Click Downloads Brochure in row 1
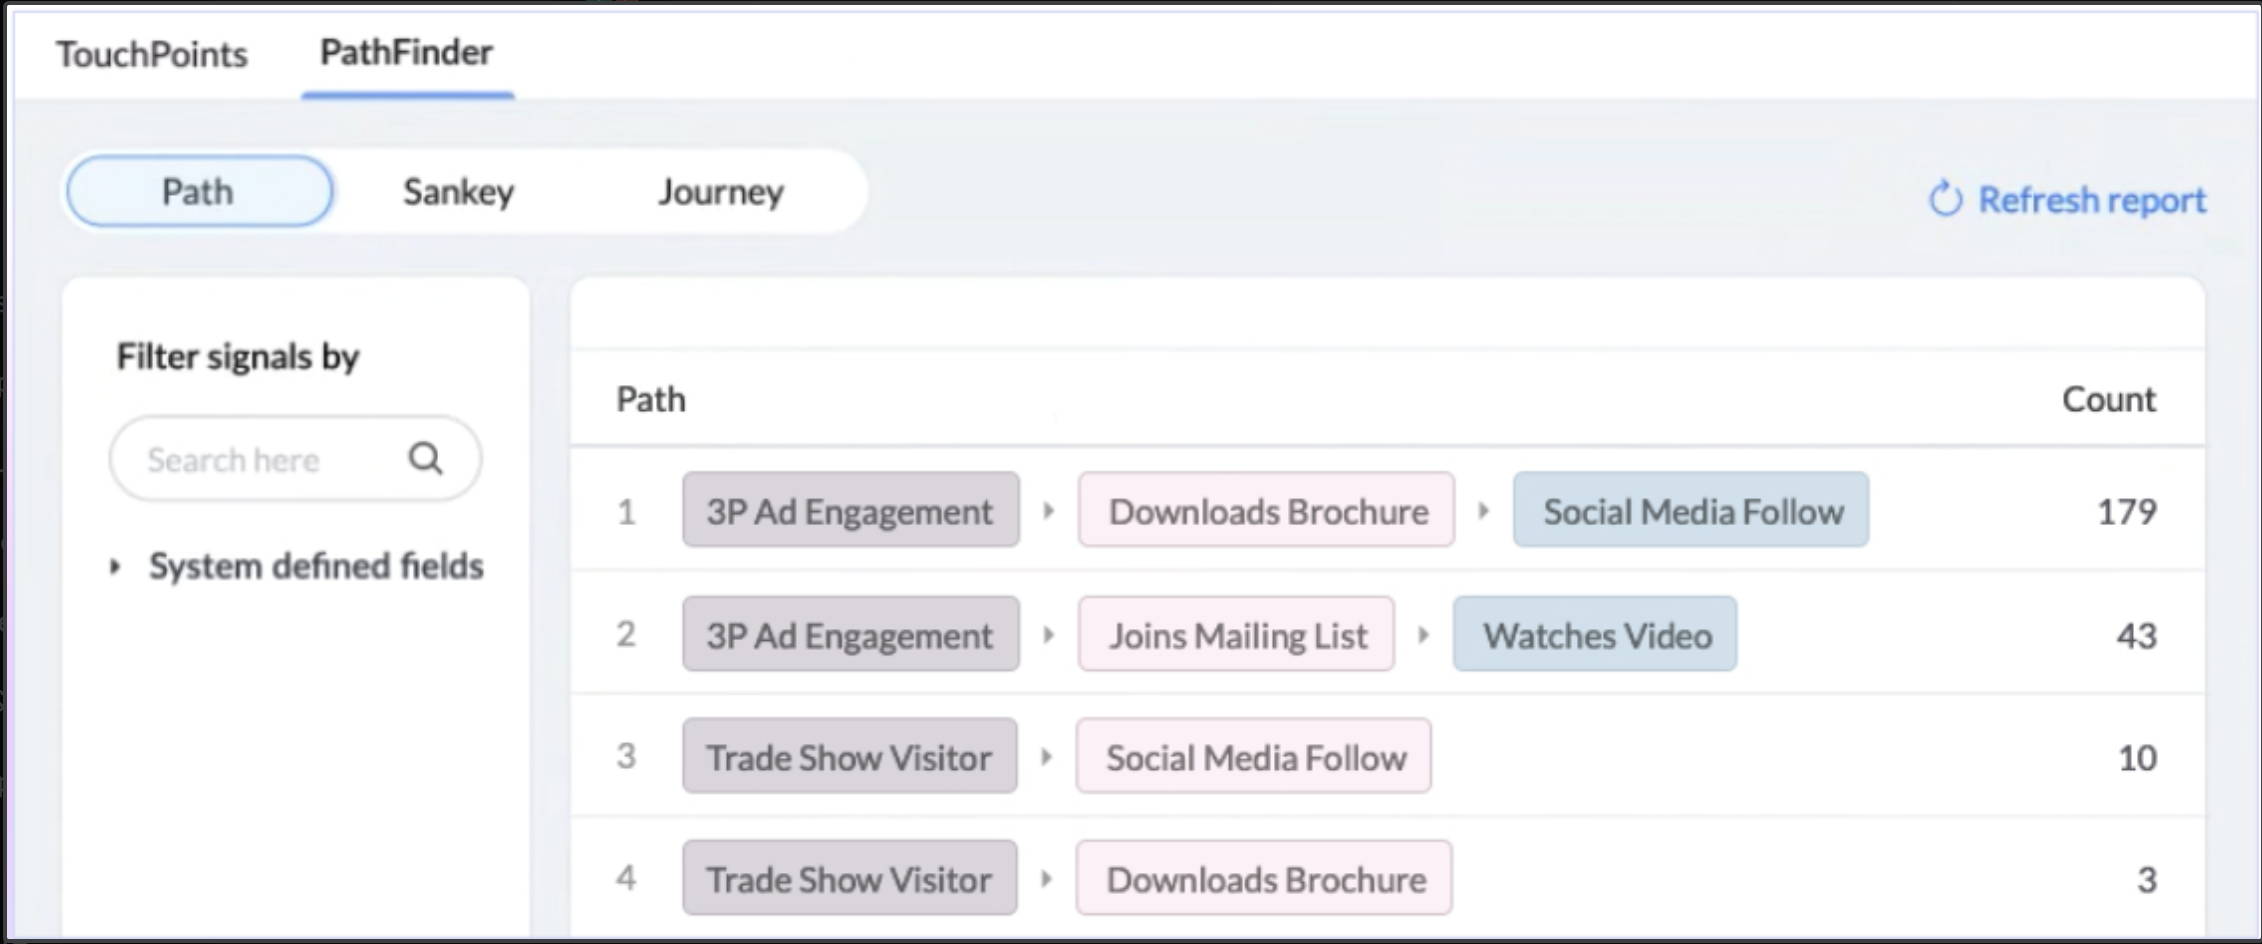 tap(1267, 510)
